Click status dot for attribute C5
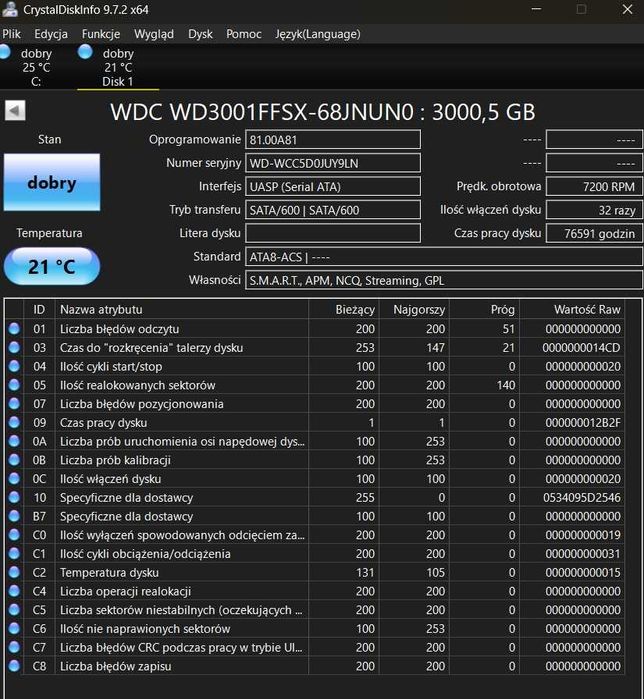The height and width of the screenshot is (699, 644). pyautogui.click(x=14, y=609)
